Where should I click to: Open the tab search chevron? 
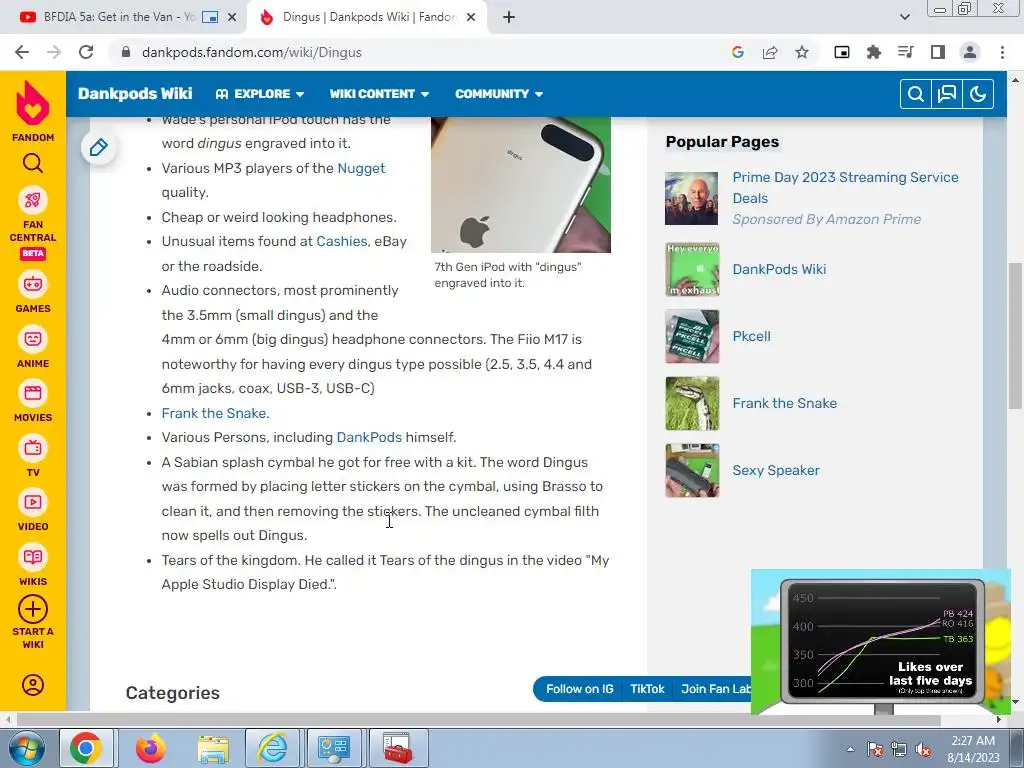point(904,17)
